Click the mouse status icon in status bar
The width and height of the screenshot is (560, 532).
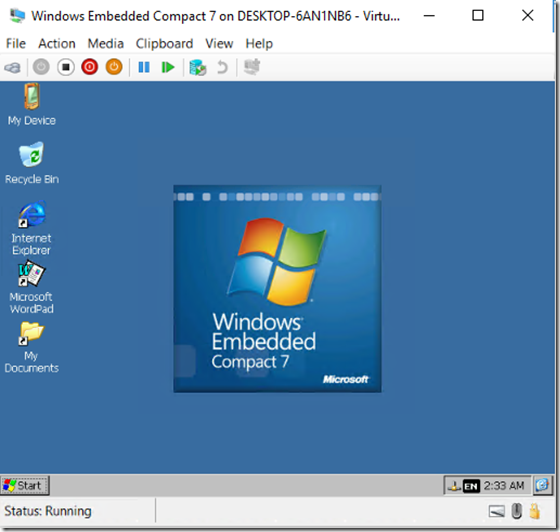pos(516,511)
